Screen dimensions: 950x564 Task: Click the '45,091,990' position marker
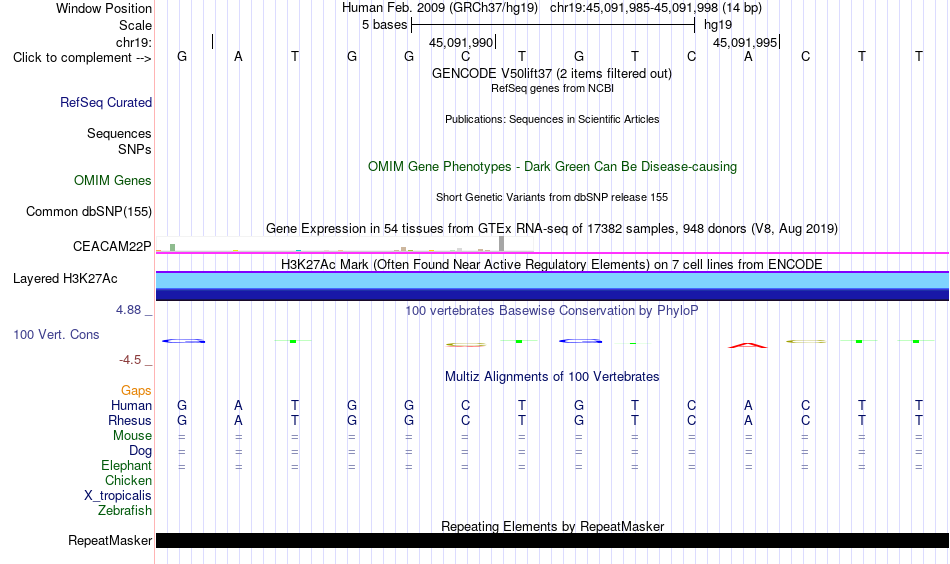pos(461,42)
